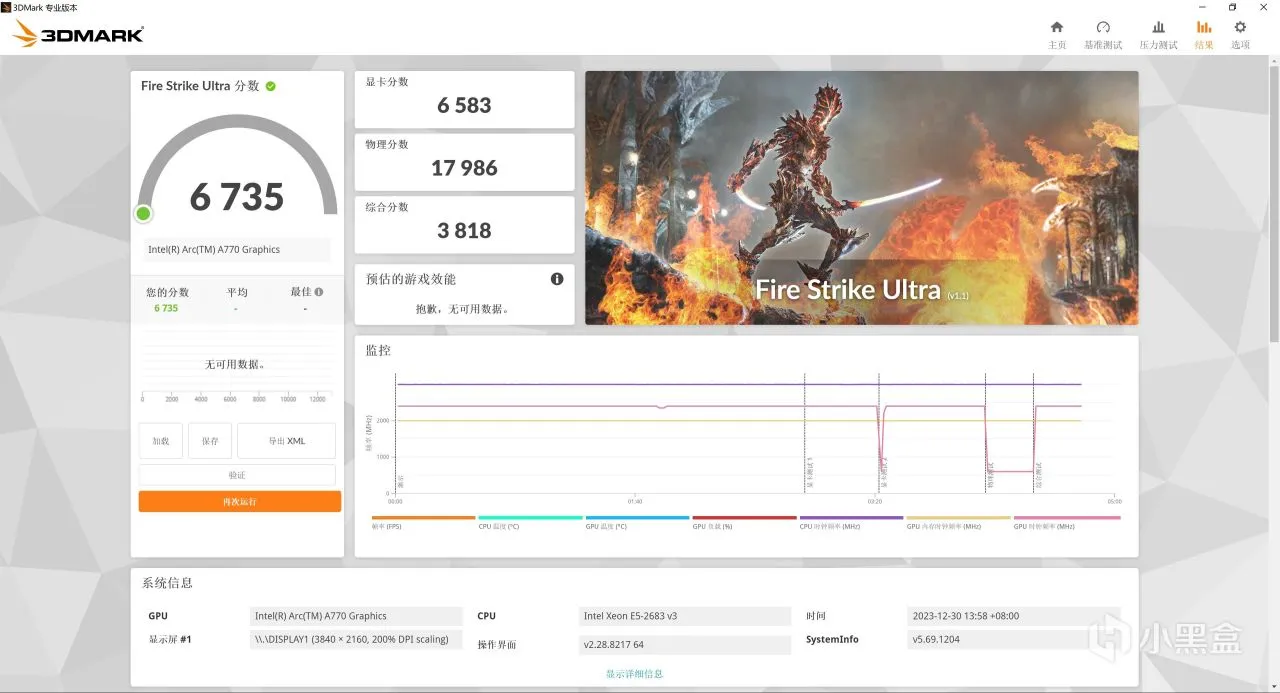Expand detailed system info (显示详细信息)
This screenshot has width=1280, height=693.
pyautogui.click(x=634, y=674)
